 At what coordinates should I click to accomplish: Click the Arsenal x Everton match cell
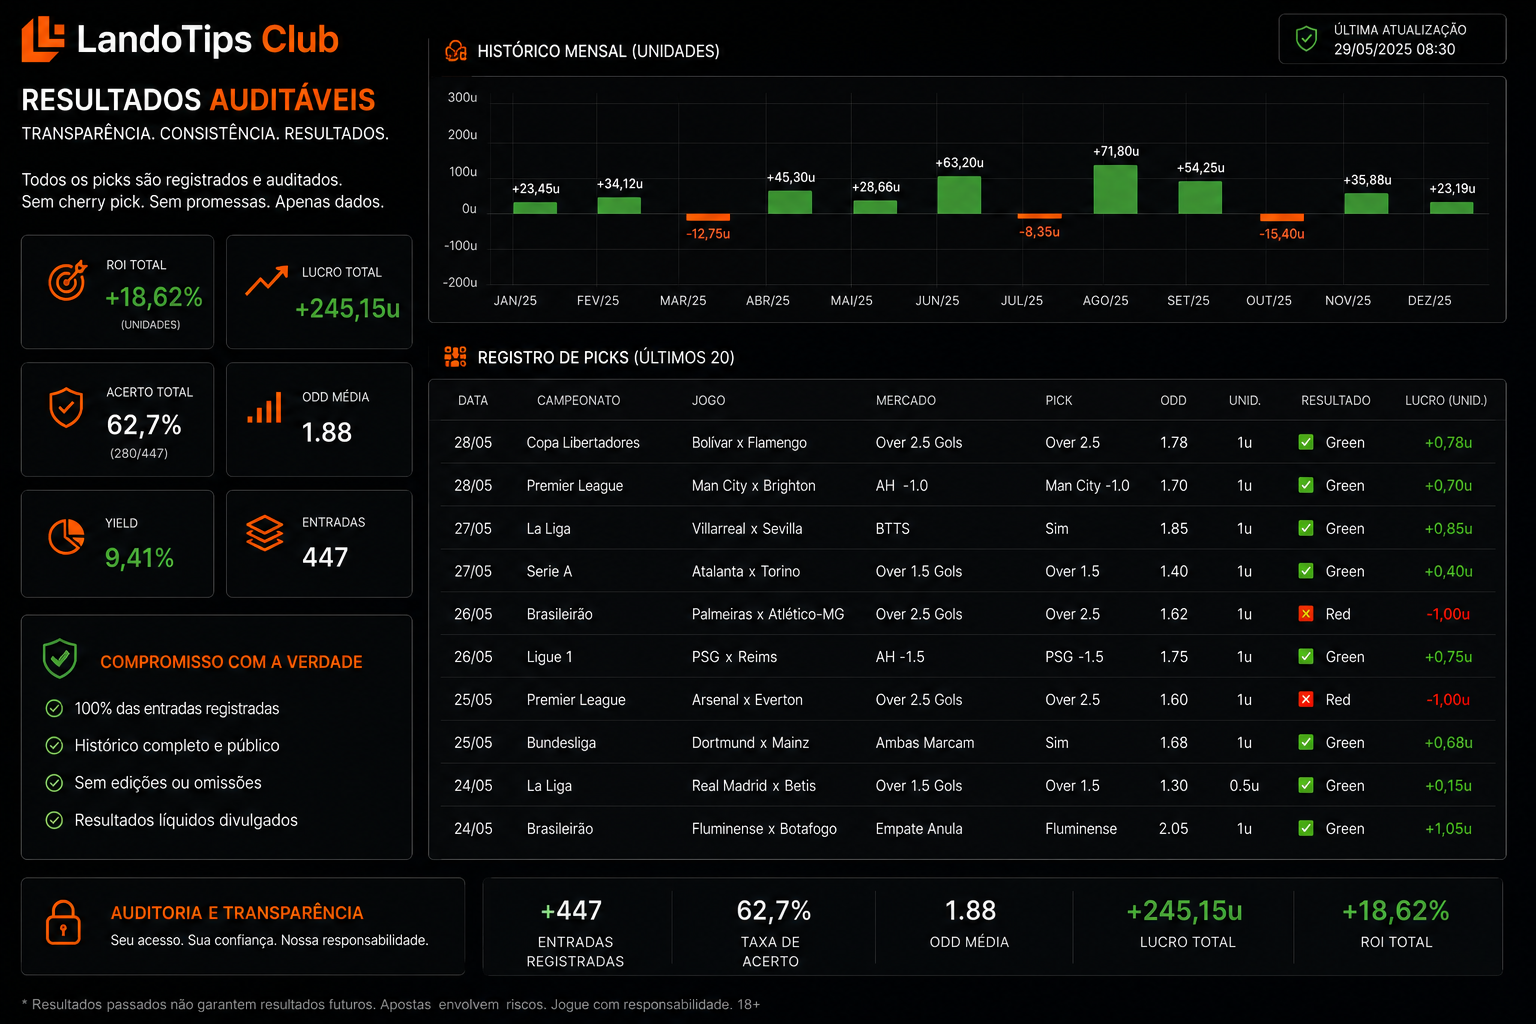[x=747, y=700]
